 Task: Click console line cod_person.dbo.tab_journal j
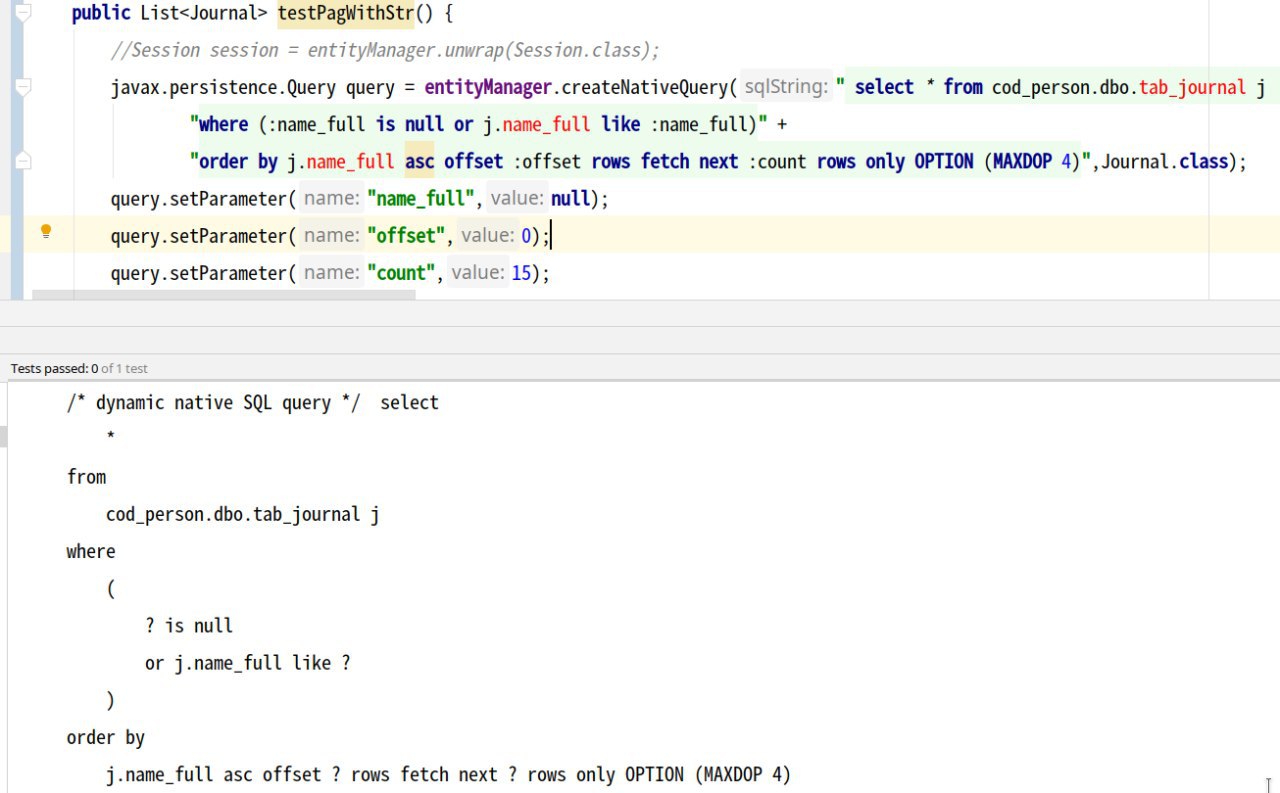tap(243, 515)
